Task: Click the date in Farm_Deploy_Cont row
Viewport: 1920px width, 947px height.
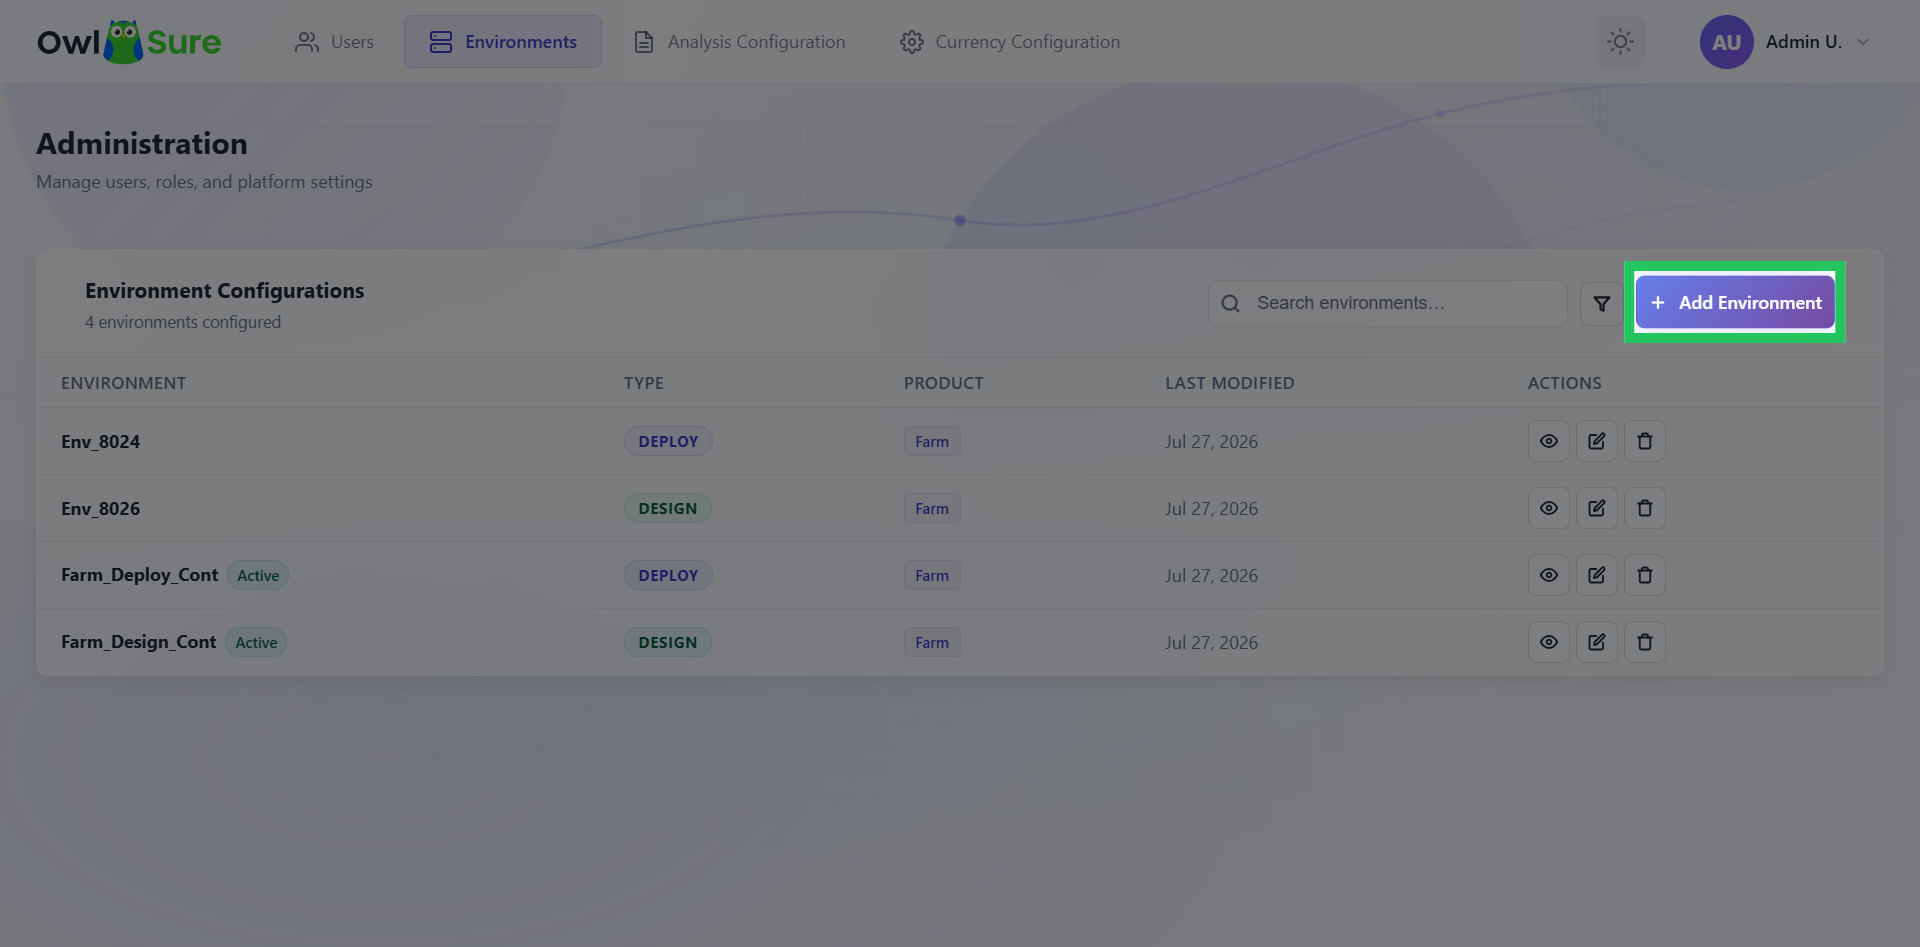Action: [1211, 575]
